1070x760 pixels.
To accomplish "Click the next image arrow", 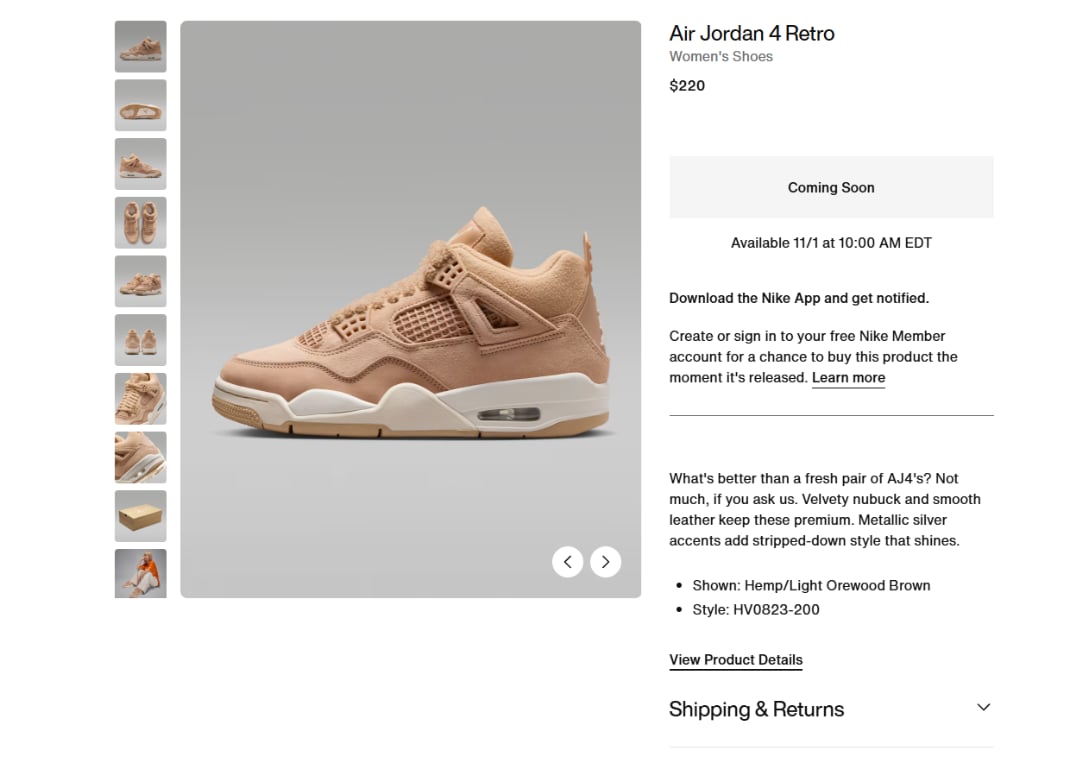I will 605,561.
